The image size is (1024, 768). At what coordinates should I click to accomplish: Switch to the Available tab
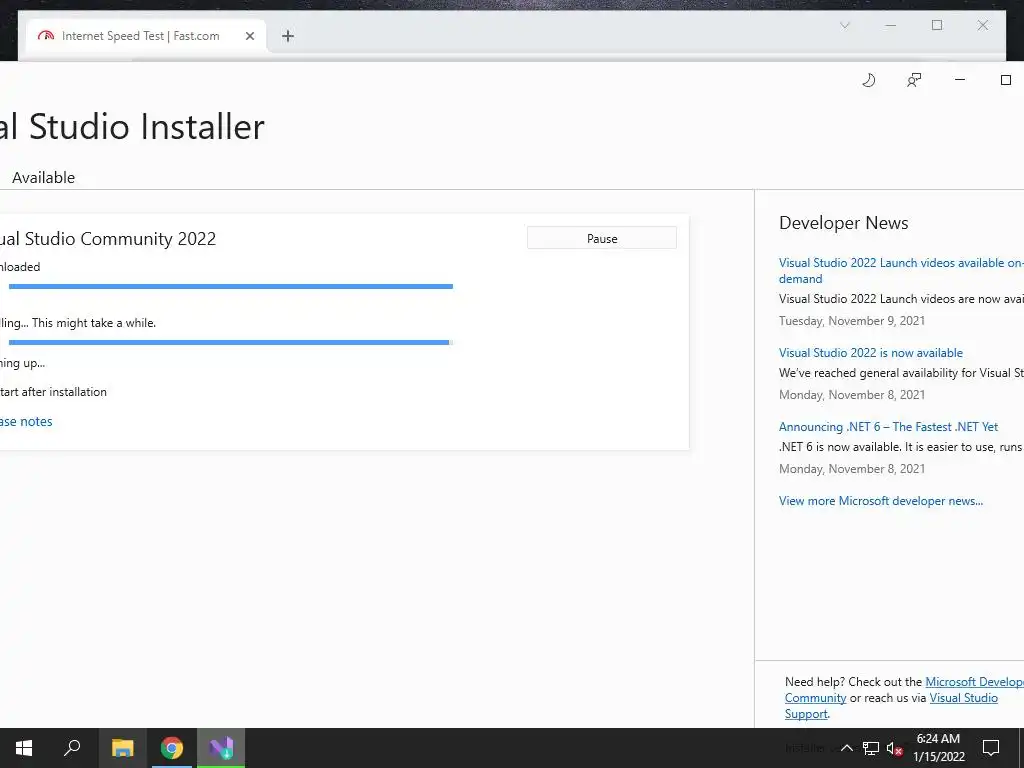(x=43, y=178)
